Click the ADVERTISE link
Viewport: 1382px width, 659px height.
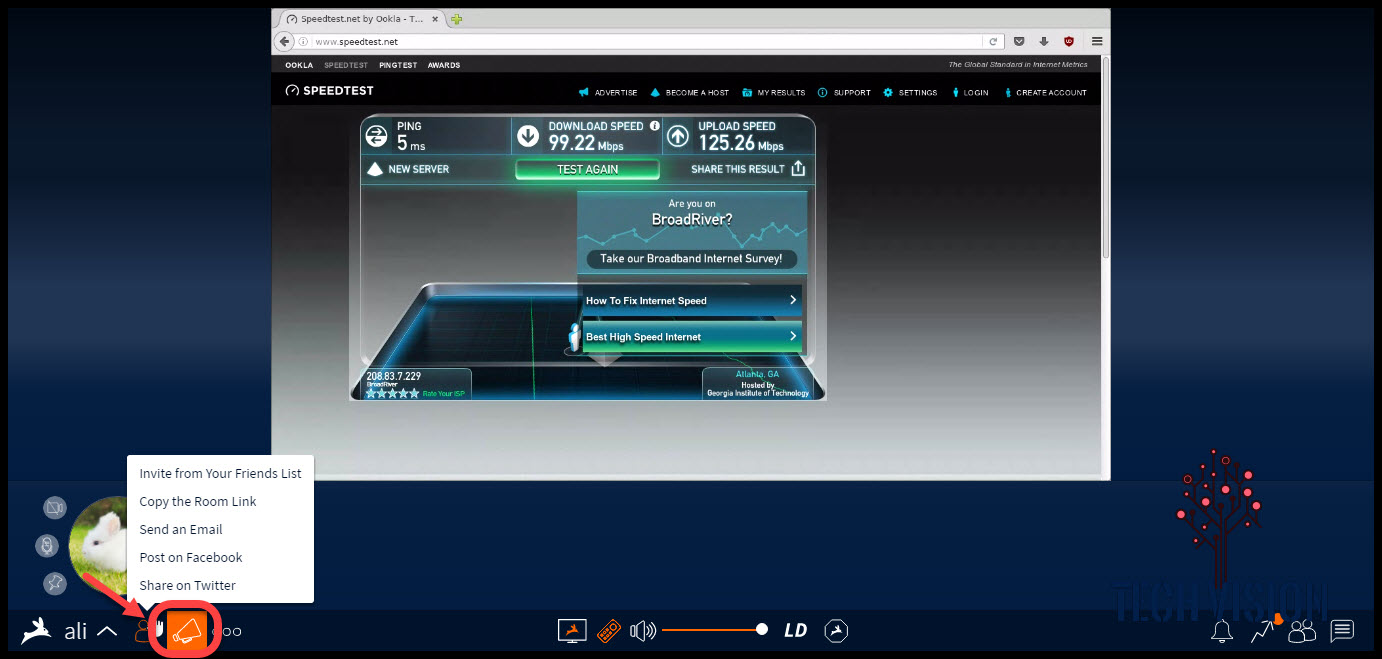coord(608,92)
